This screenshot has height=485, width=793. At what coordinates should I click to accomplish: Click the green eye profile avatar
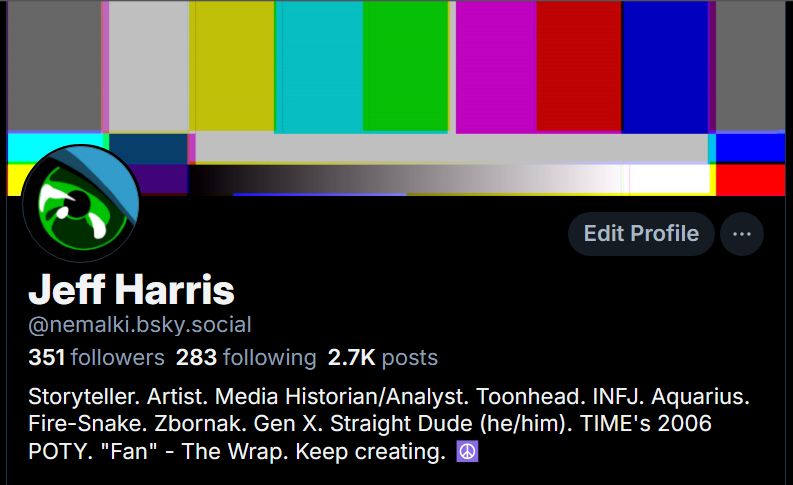tap(81, 204)
